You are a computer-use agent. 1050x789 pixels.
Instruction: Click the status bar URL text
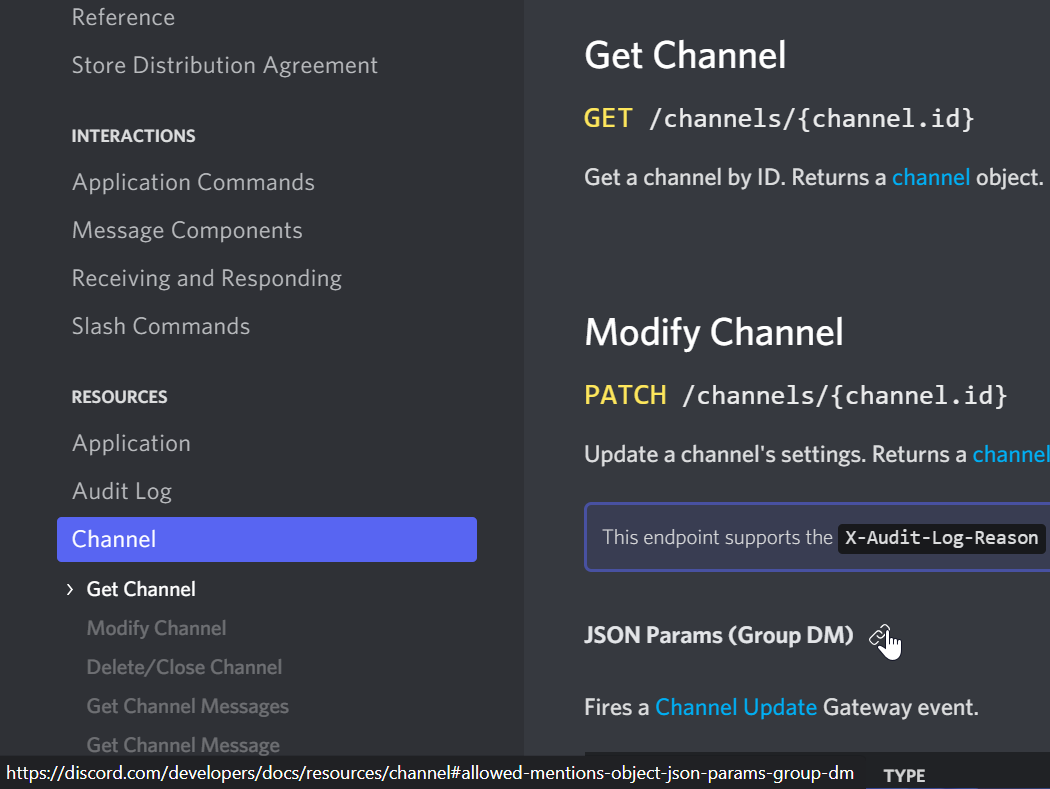tap(430, 774)
